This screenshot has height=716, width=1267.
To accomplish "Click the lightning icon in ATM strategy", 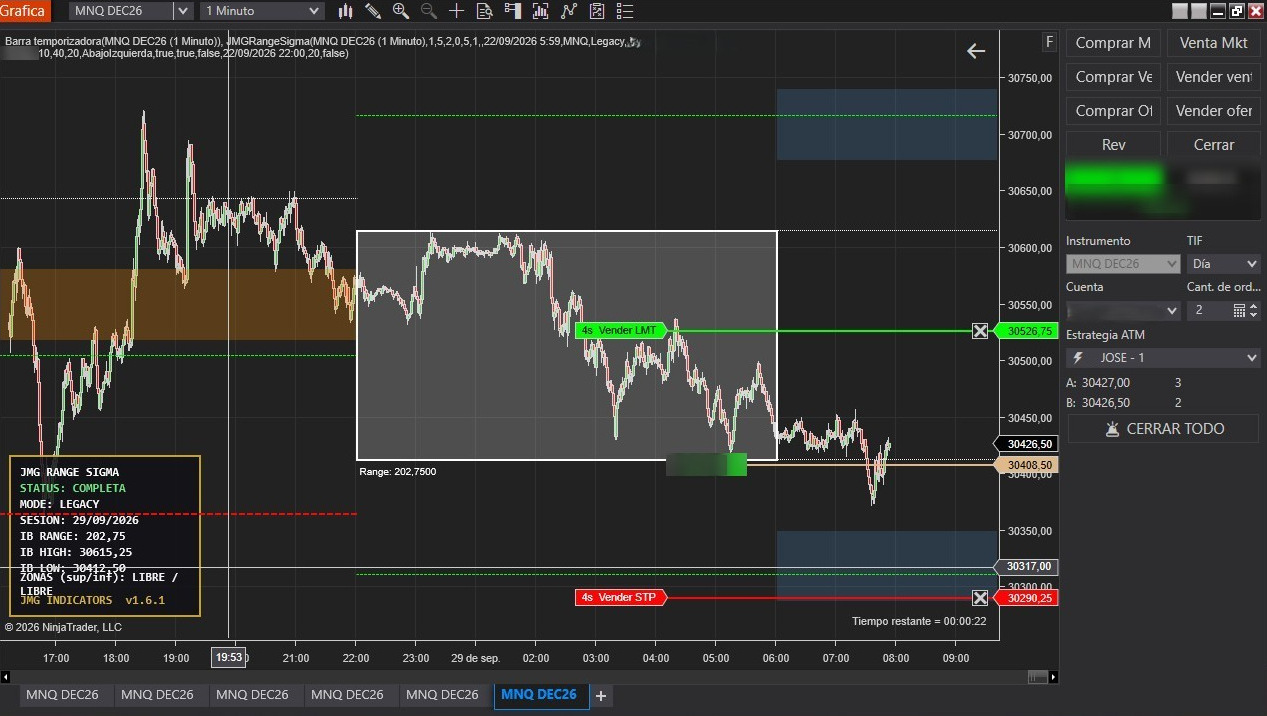I will (x=1078, y=358).
